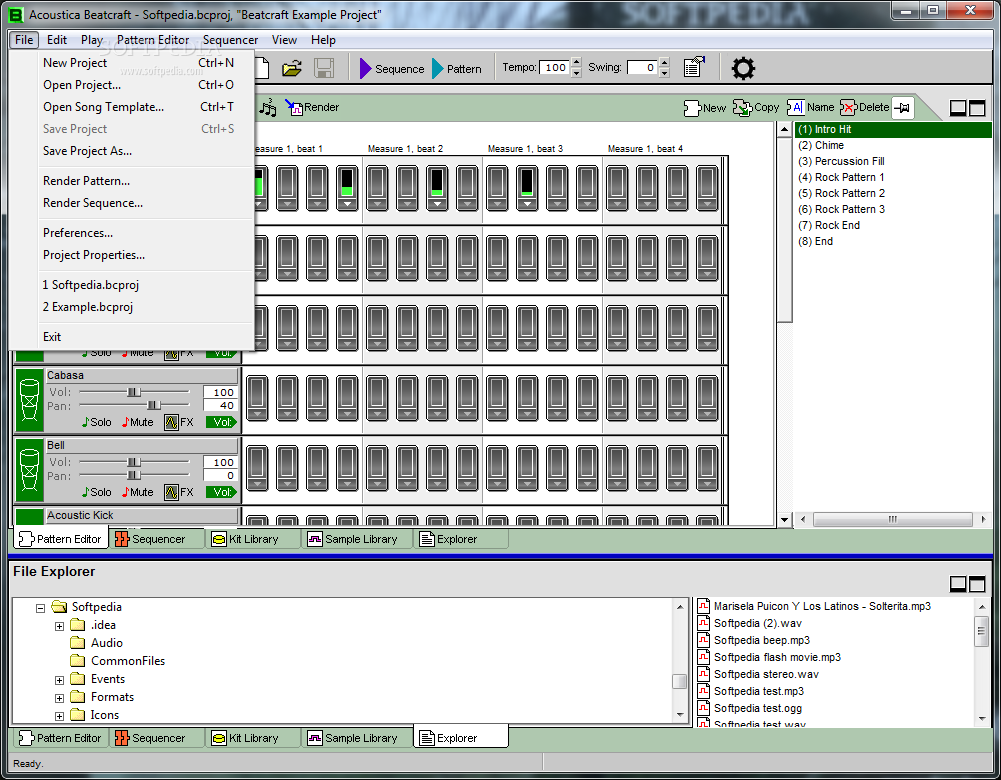Open the Edit menu
The height and width of the screenshot is (780, 1001).
pyautogui.click(x=57, y=40)
